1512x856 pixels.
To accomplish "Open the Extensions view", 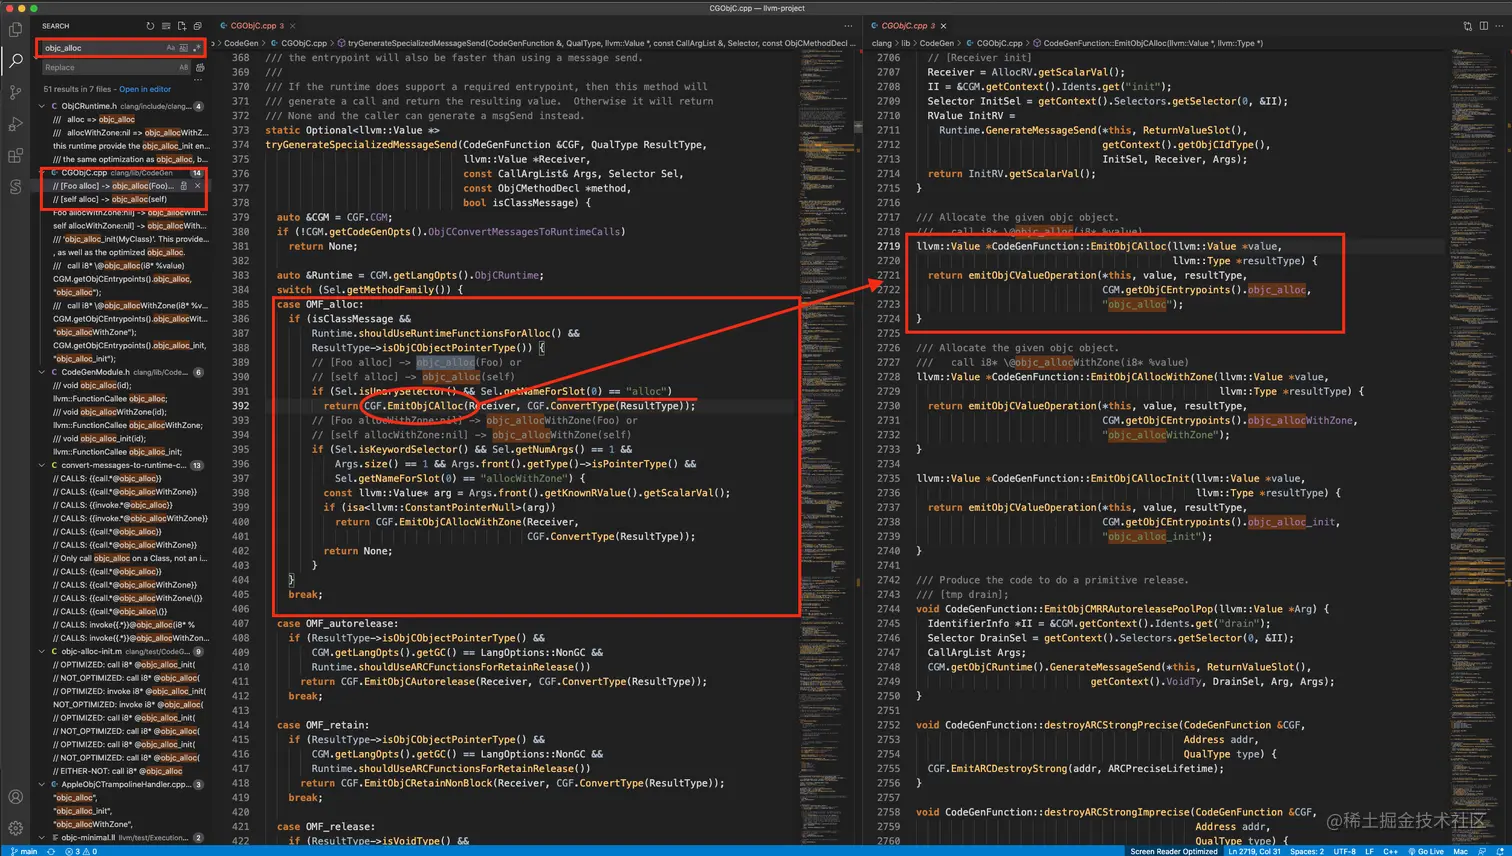I will (x=15, y=151).
